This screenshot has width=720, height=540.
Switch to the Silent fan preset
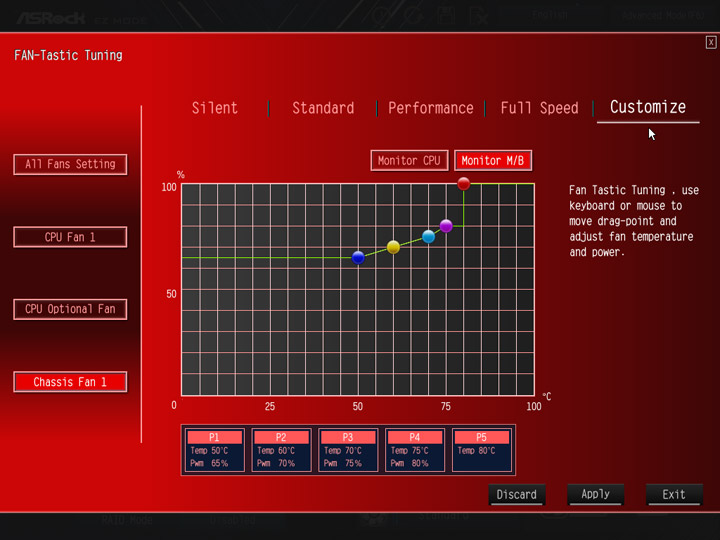point(214,108)
